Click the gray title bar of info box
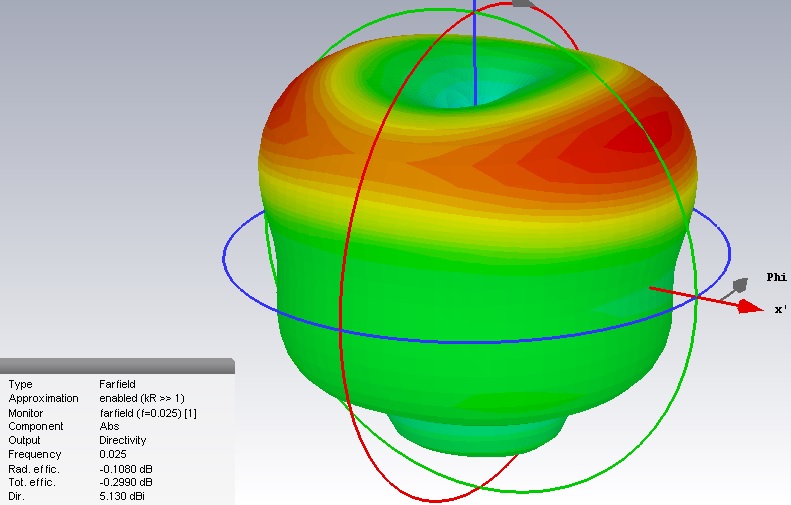This screenshot has height=505, width=791. point(117,366)
